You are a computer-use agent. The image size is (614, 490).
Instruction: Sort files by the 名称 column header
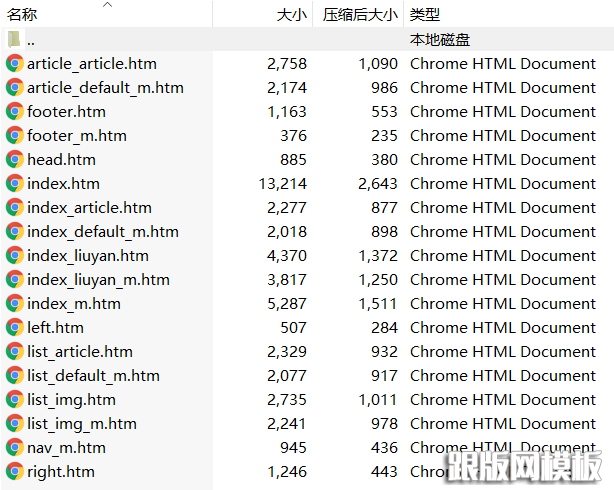(23, 15)
